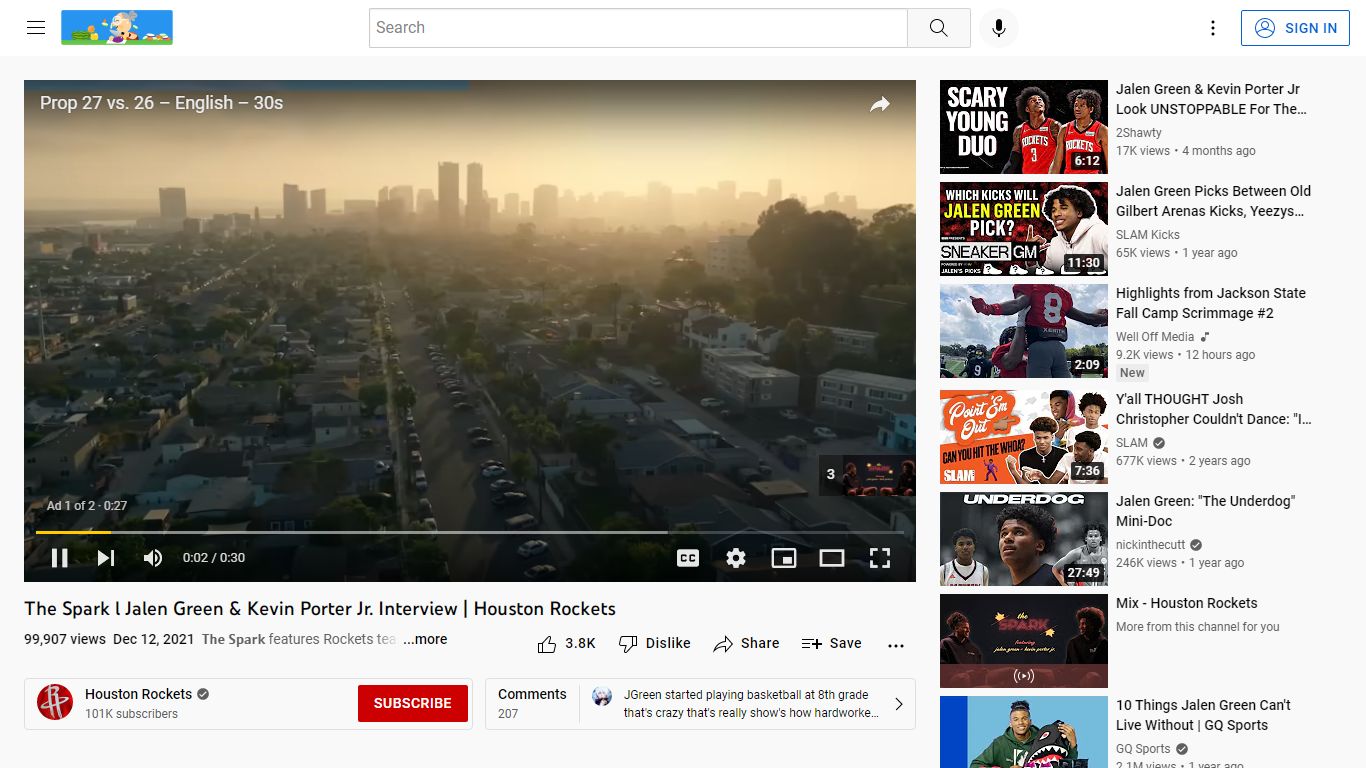Open the Underdog Mini-Doc thumbnail
Image resolution: width=1366 pixels, height=768 pixels.
1024,539
